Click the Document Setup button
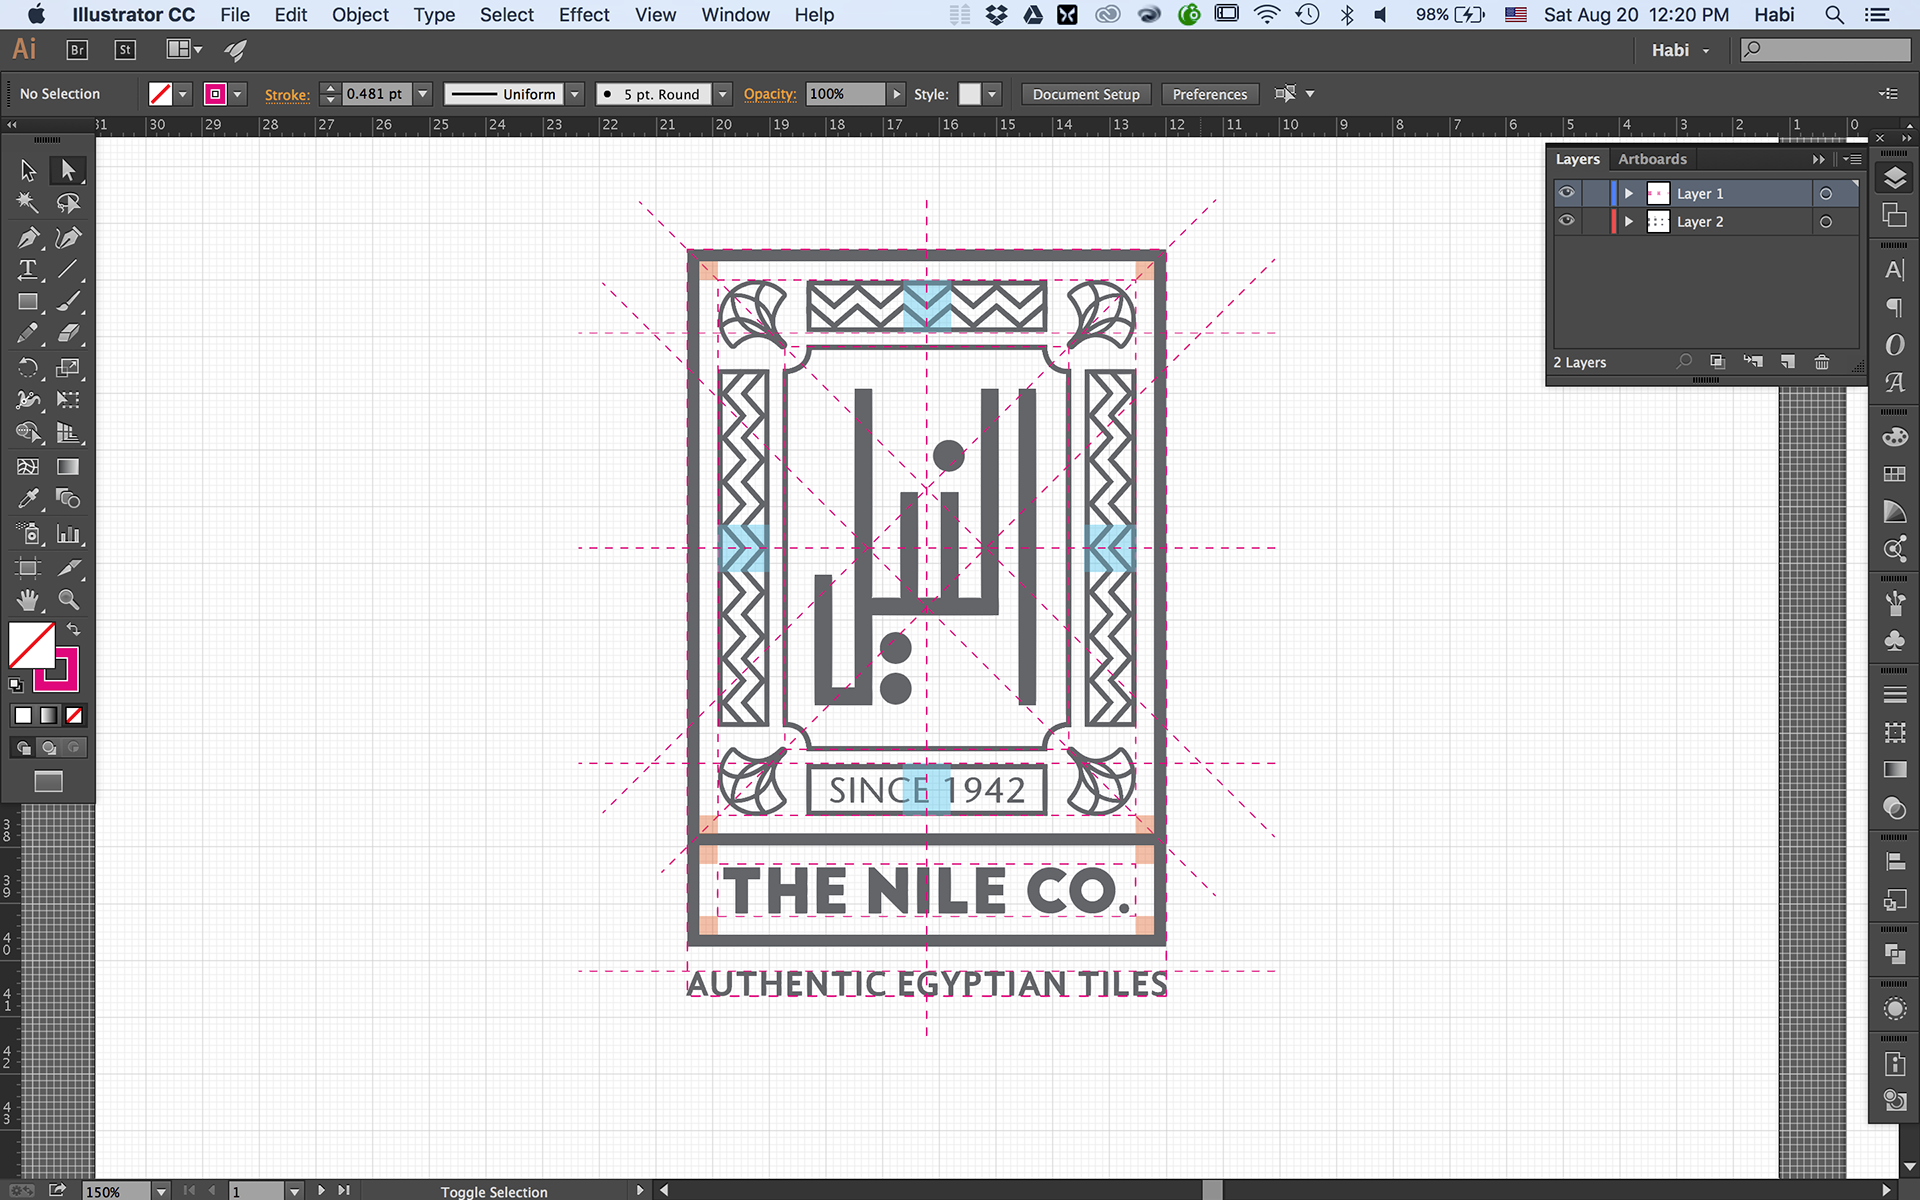1920x1200 pixels. [1086, 94]
